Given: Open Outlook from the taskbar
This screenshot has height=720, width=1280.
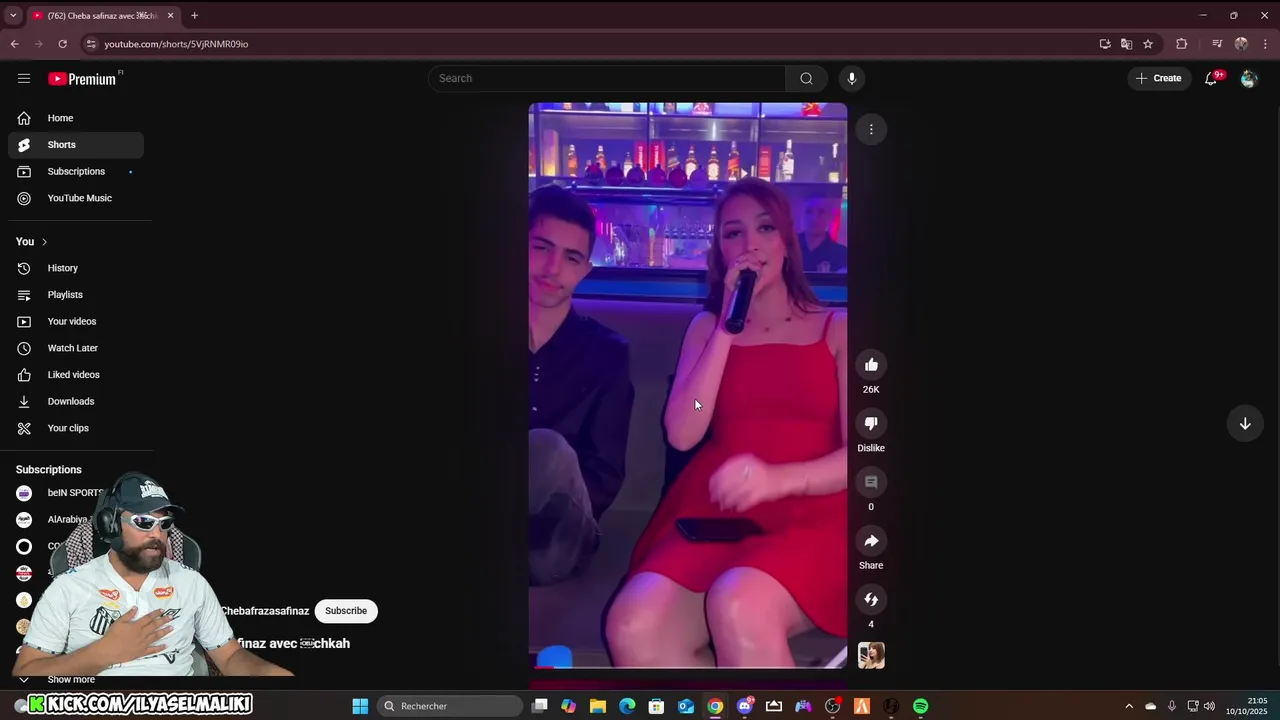Looking at the screenshot, I should pos(686,706).
